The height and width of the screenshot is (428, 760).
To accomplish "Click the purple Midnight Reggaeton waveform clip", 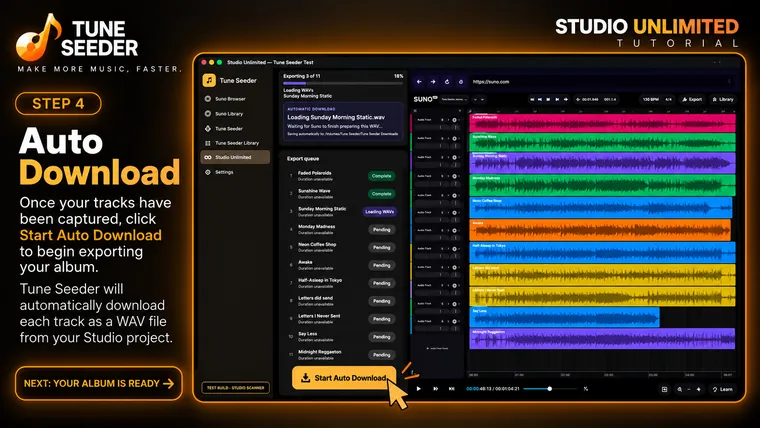I will (602, 339).
